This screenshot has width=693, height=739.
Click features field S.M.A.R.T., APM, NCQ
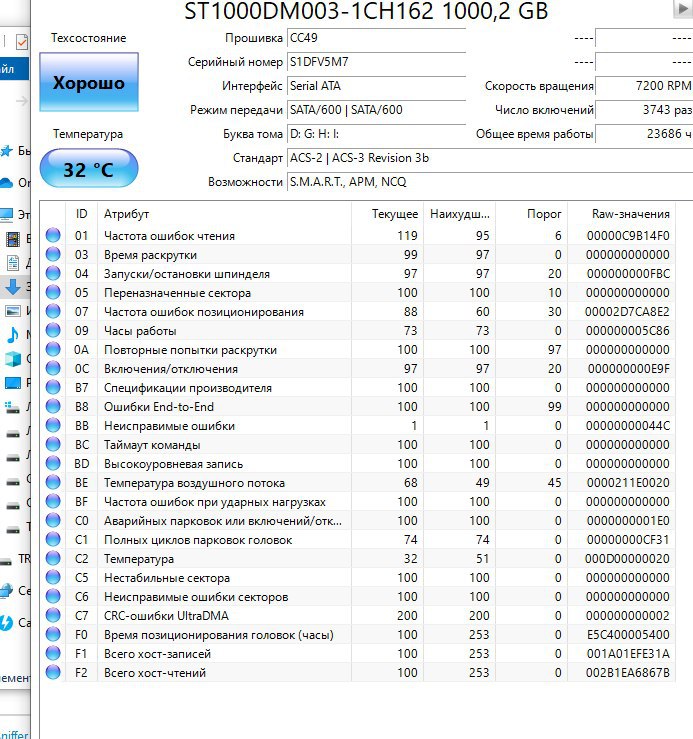tap(490, 182)
